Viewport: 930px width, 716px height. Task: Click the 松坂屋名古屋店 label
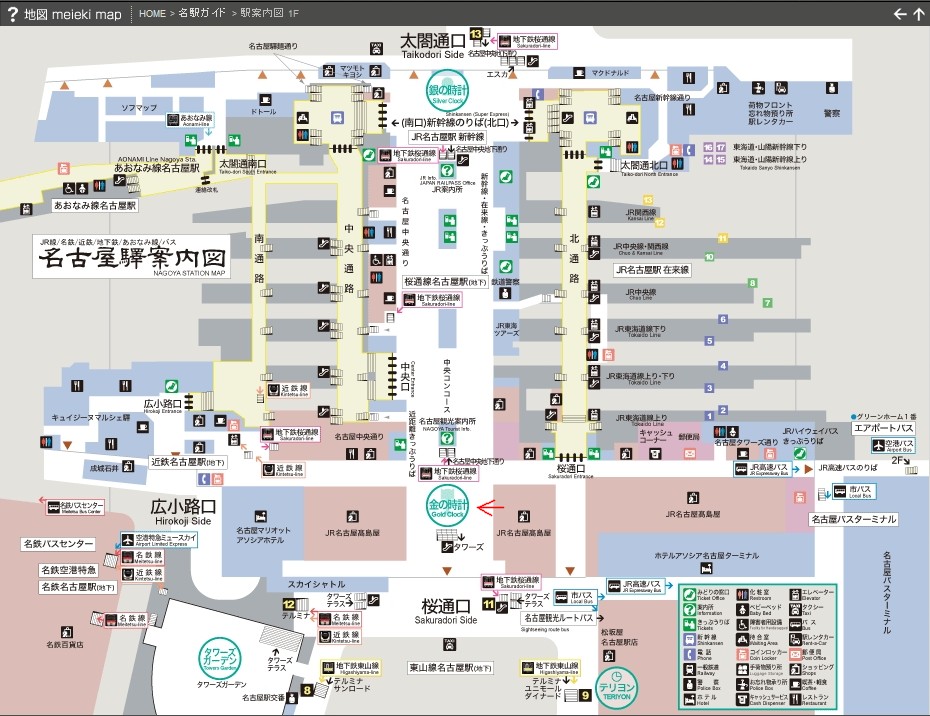pyautogui.click(x=619, y=638)
